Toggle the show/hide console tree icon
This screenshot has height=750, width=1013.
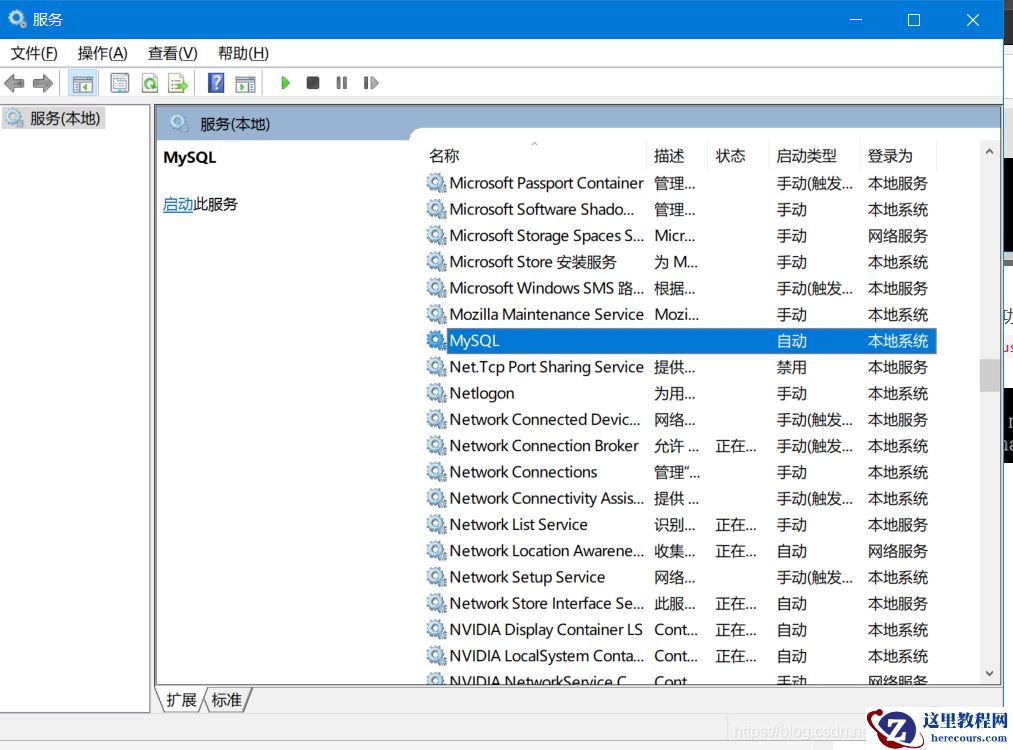[x=83, y=83]
